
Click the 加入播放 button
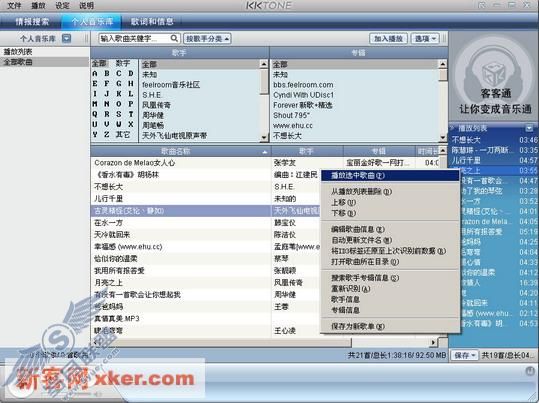tap(388, 39)
